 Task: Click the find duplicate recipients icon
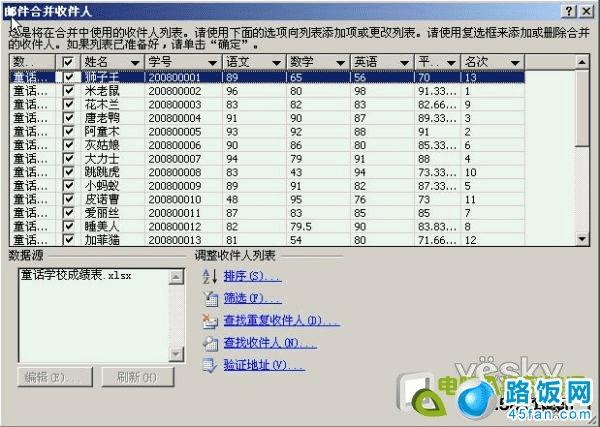tap(208, 321)
